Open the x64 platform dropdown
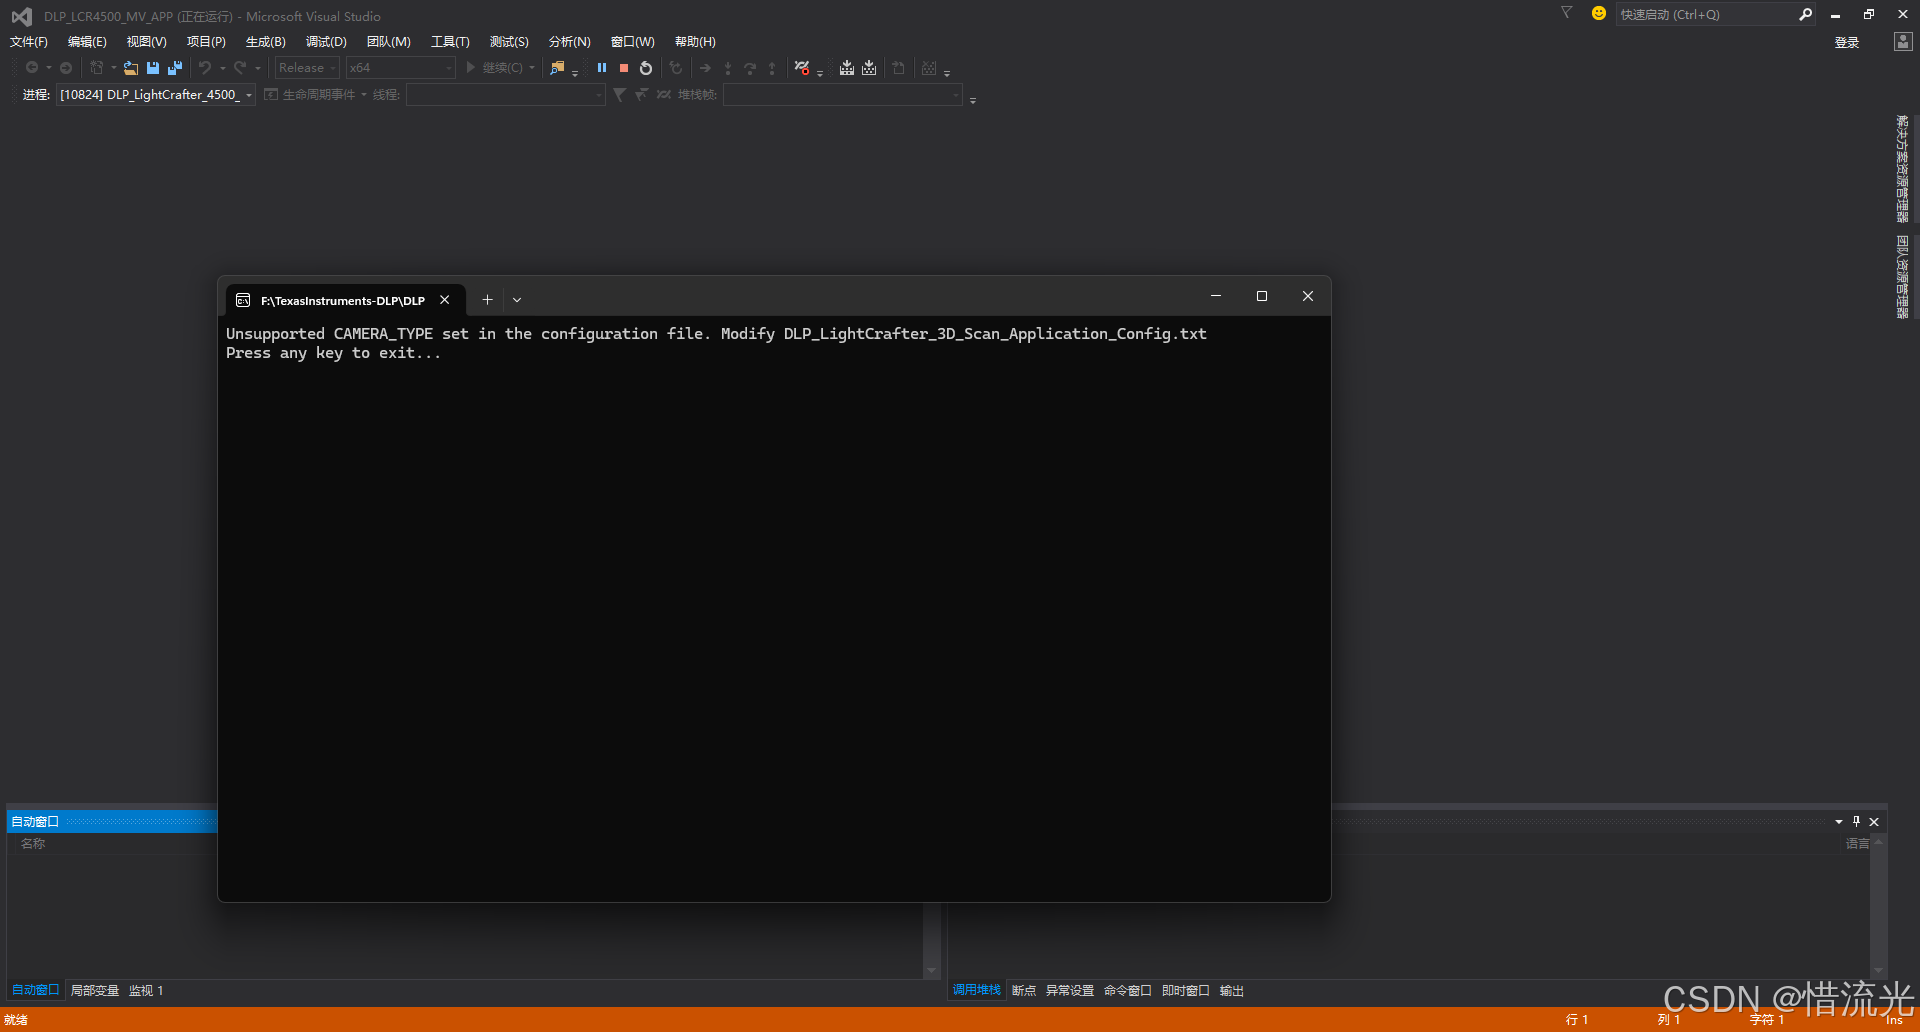This screenshot has width=1920, height=1032. point(400,68)
